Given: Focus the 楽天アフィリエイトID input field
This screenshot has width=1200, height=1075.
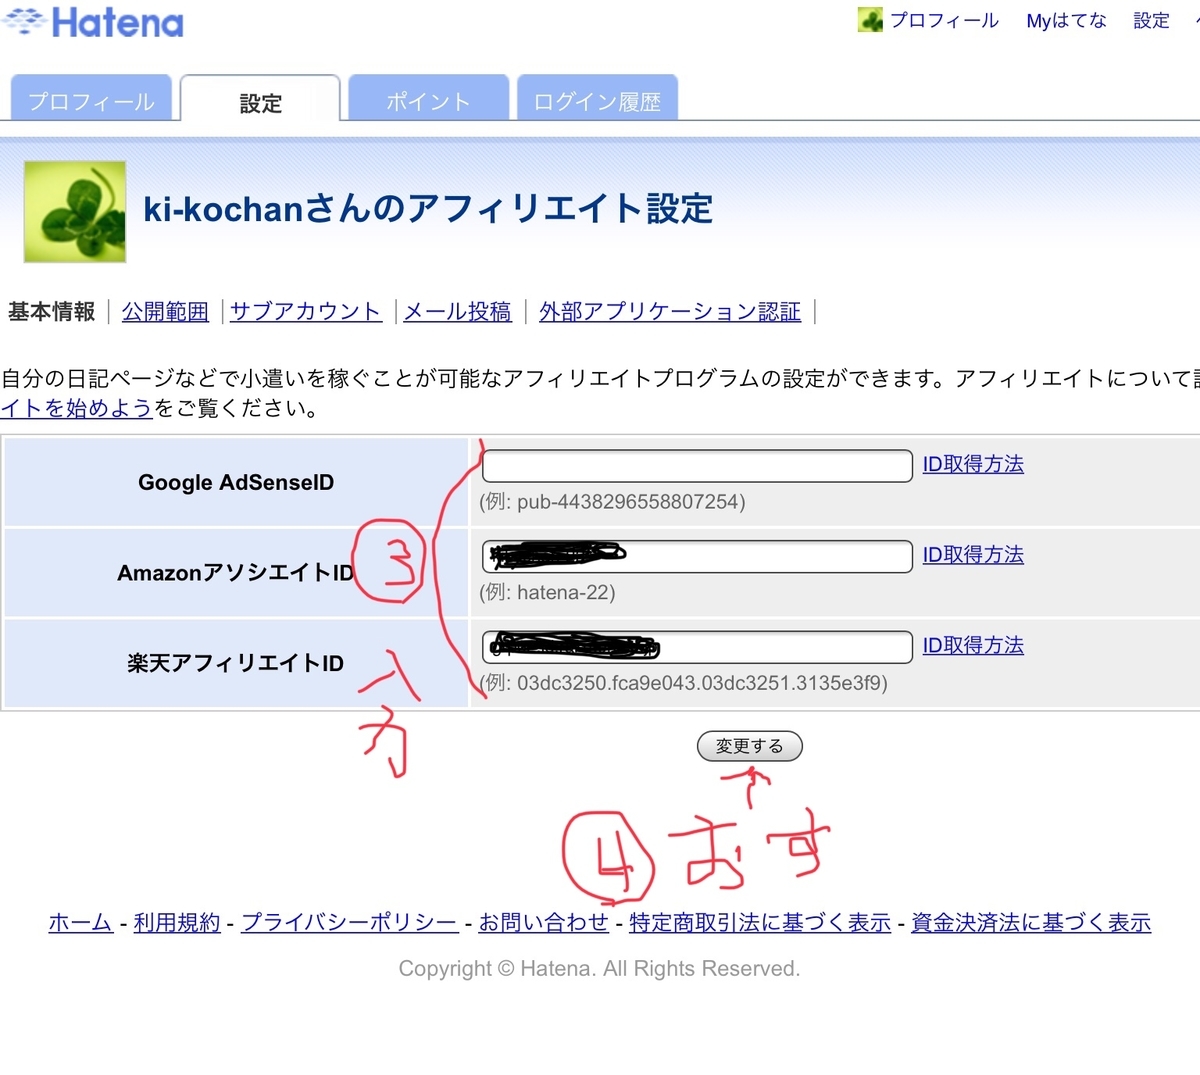Looking at the screenshot, I should pos(697,646).
